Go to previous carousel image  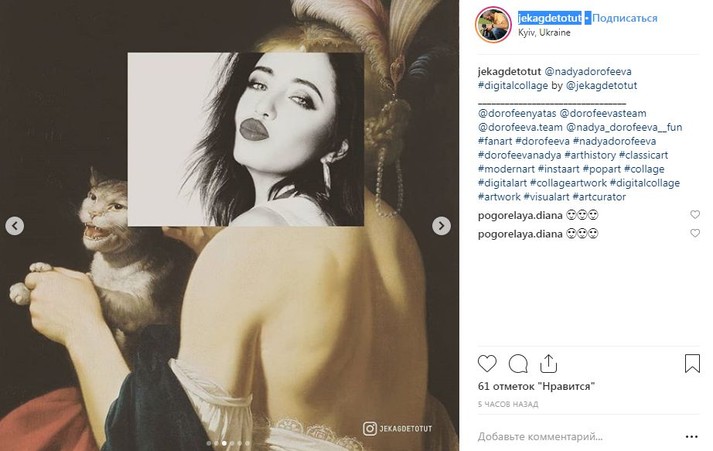[15, 226]
